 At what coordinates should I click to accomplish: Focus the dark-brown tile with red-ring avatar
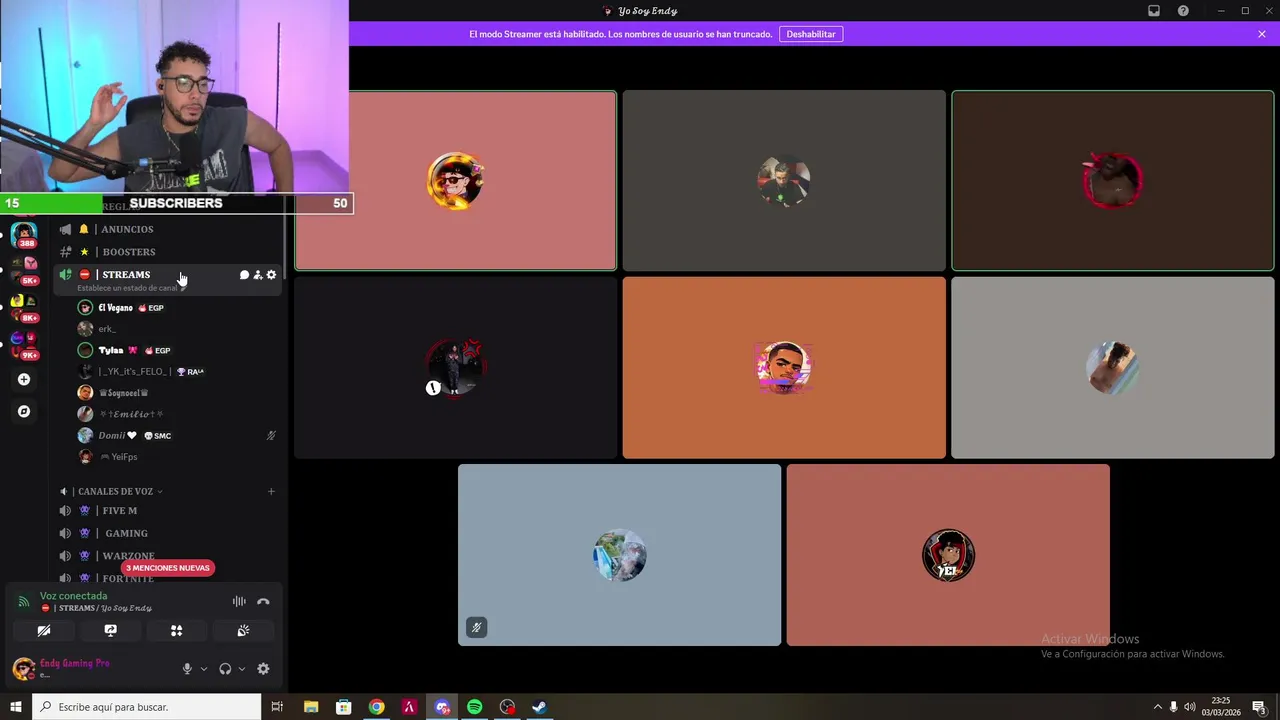point(1113,181)
